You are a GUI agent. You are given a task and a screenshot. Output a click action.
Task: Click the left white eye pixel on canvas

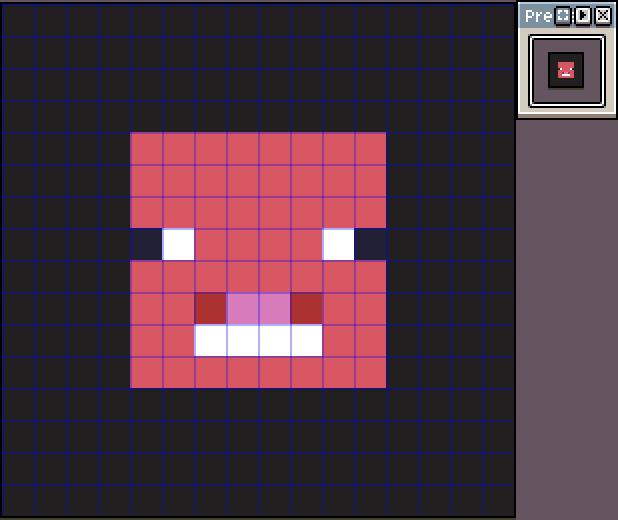(x=179, y=244)
